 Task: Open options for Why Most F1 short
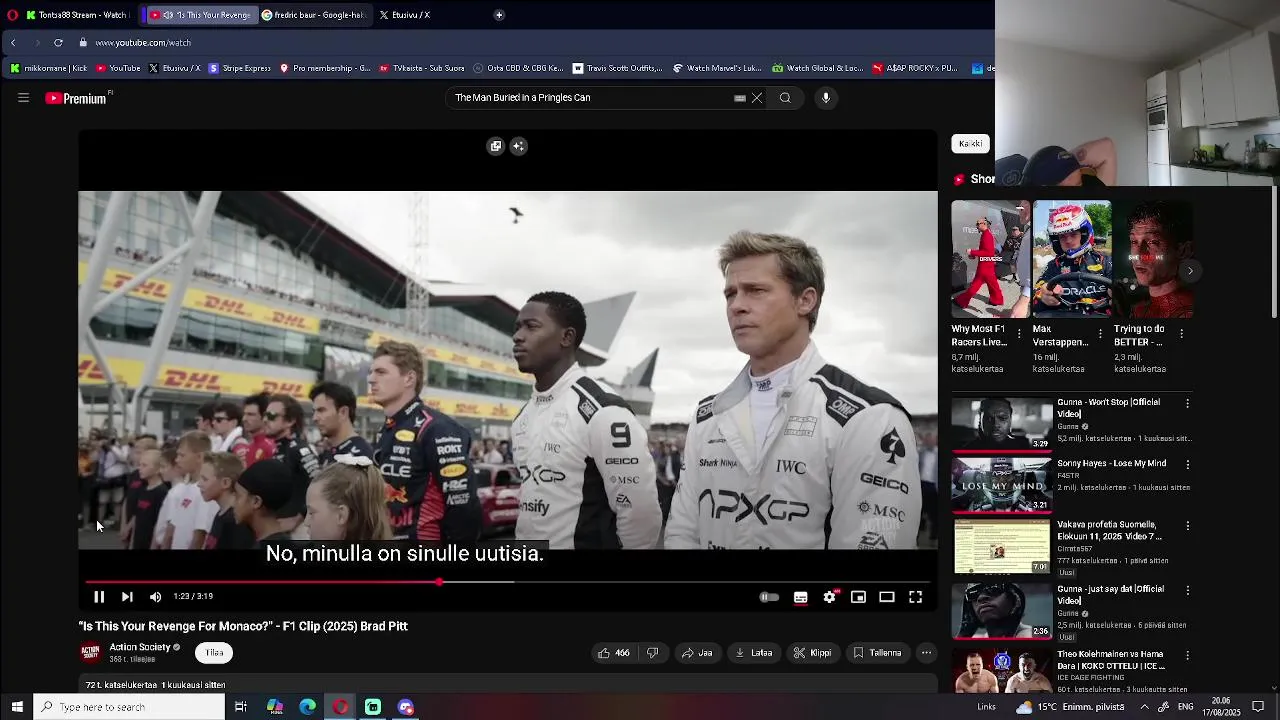pyautogui.click(x=1019, y=334)
